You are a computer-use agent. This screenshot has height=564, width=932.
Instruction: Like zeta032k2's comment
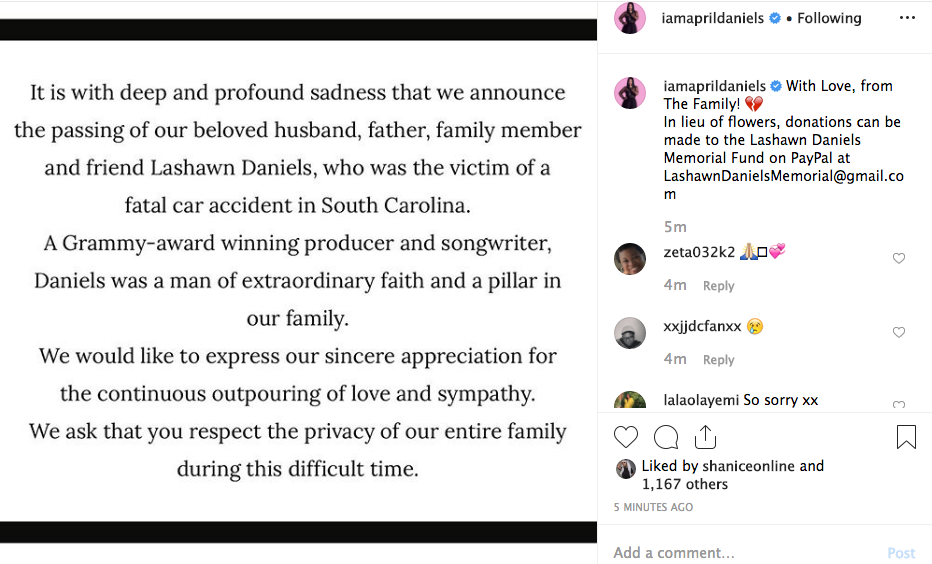tap(899, 259)
